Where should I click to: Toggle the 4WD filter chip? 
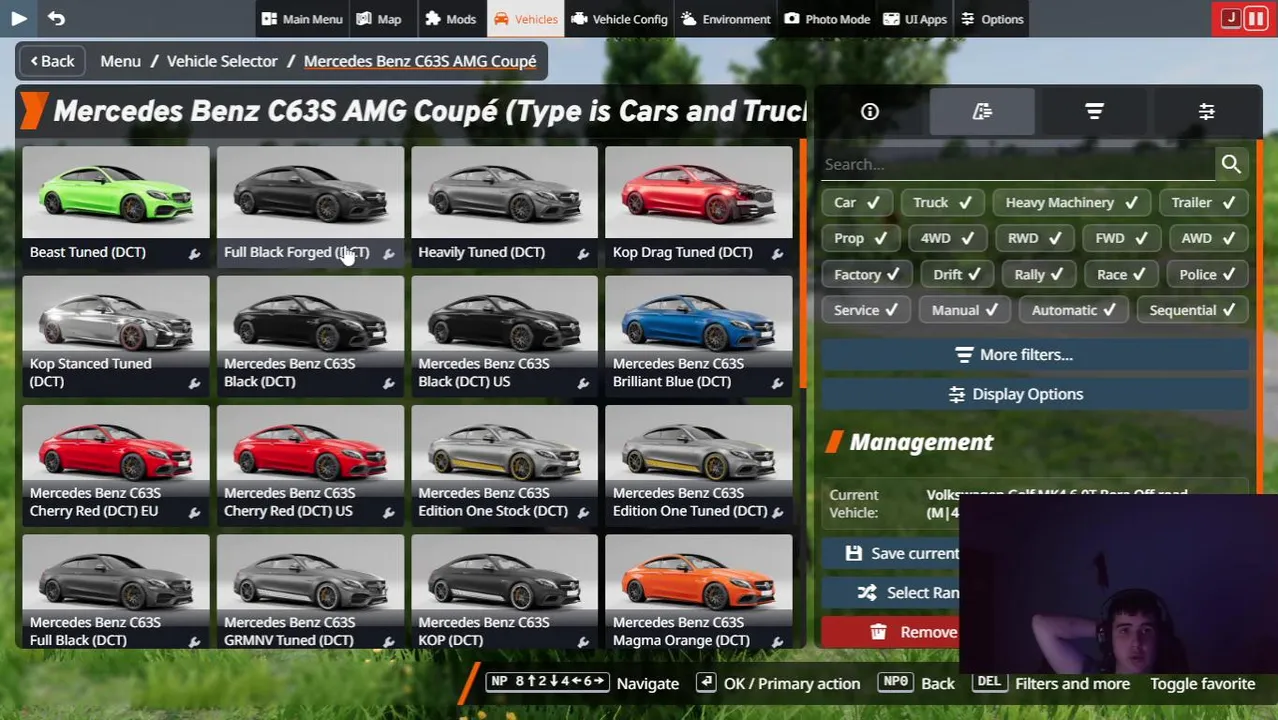tap(947, 238)
